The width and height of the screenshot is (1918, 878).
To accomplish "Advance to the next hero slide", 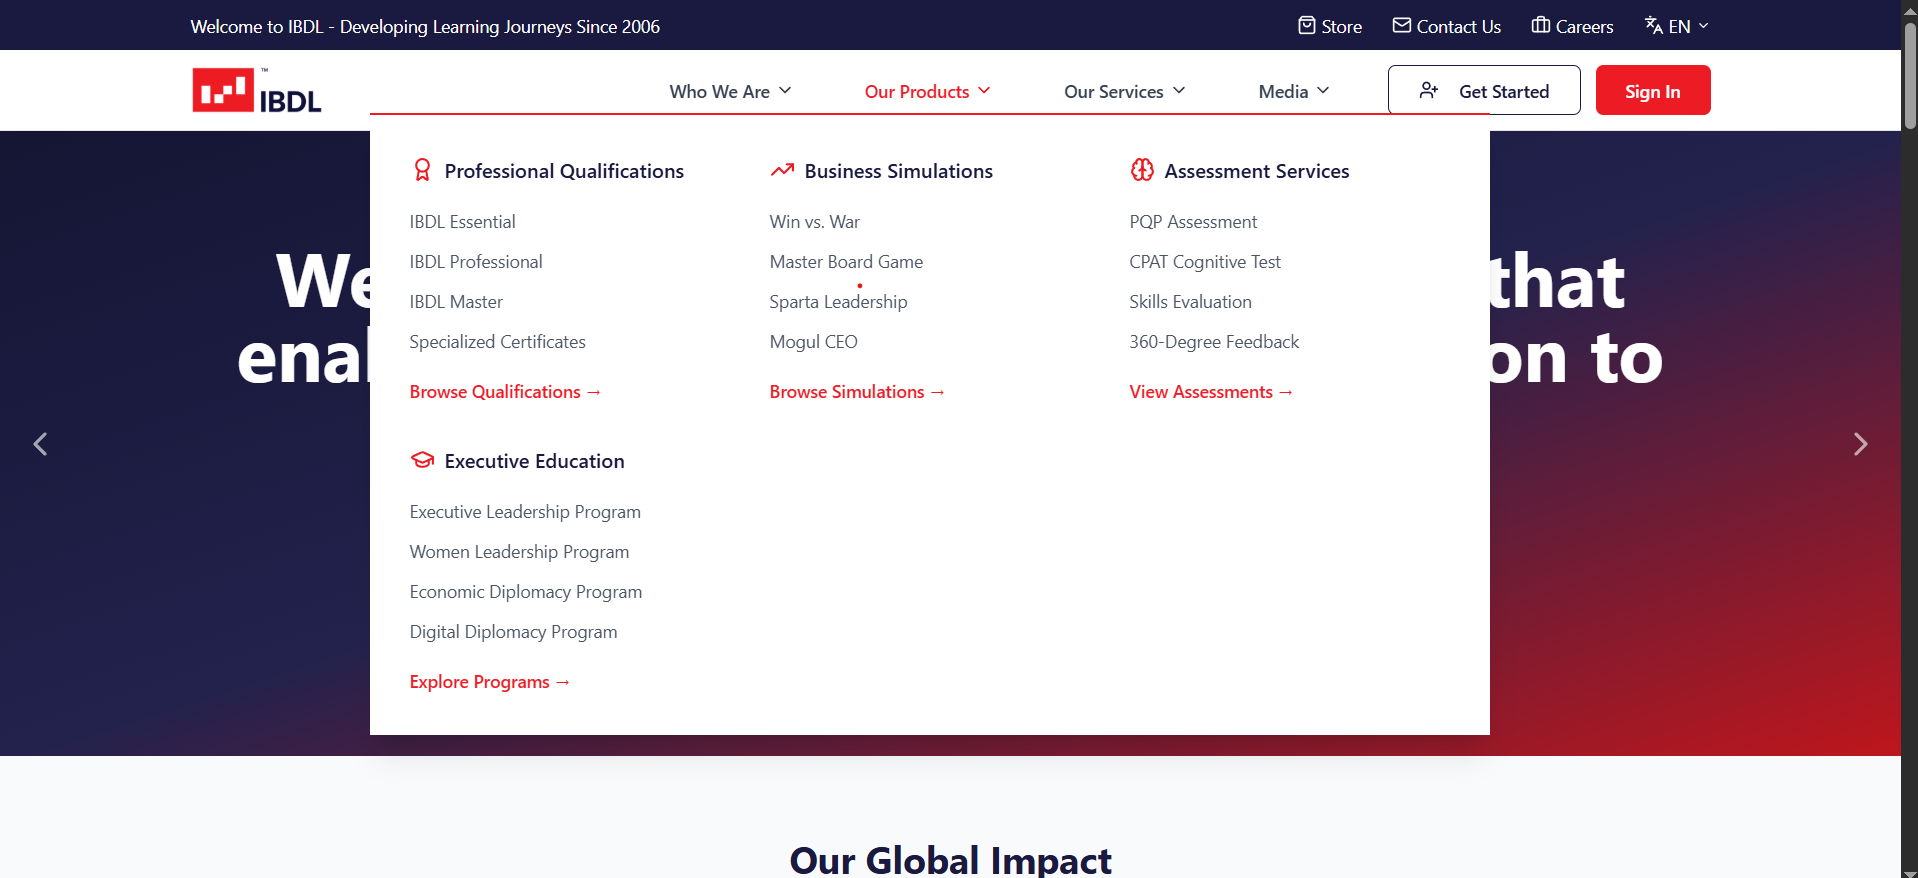I will [x=1860, y=444].
